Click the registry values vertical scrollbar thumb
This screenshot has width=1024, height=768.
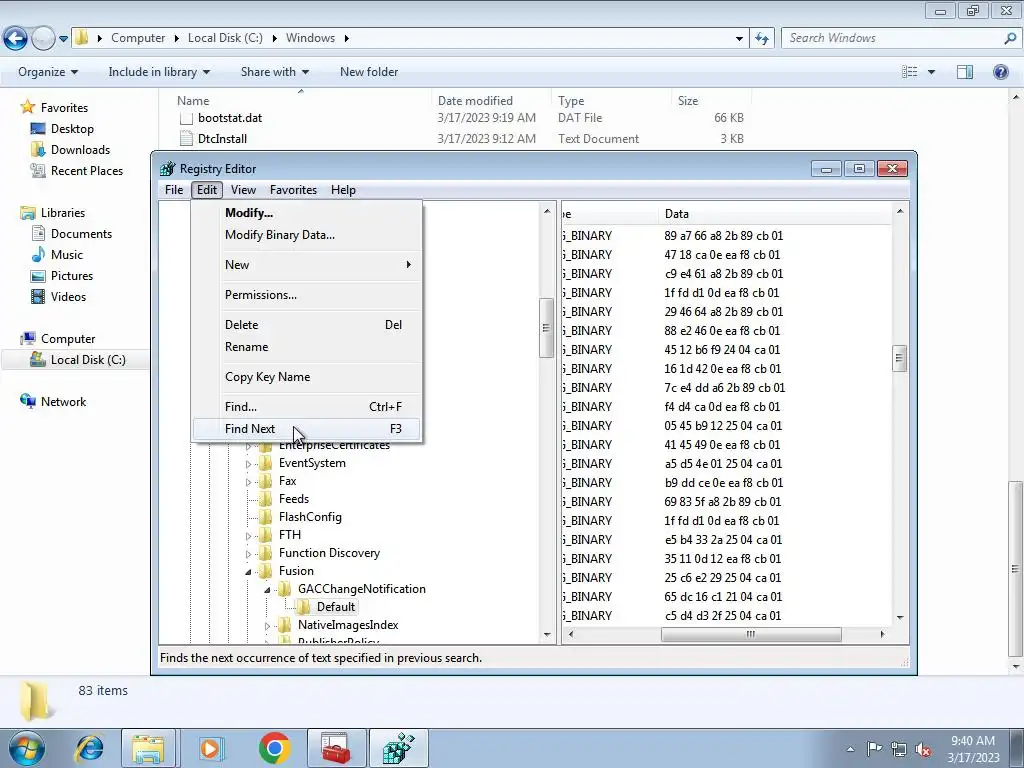[x=900, y=358]
